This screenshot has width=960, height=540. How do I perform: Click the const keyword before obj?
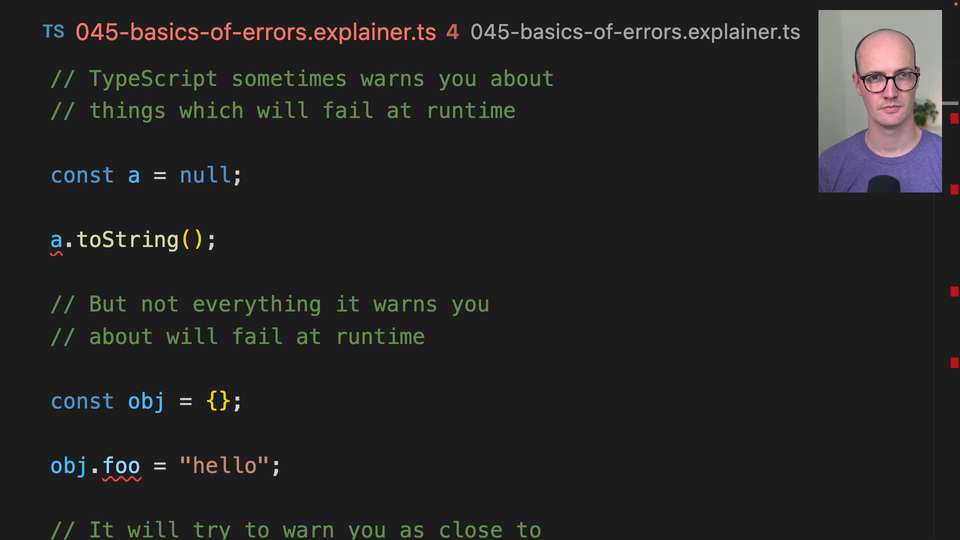pyautogui.click(x=82, y=401)
